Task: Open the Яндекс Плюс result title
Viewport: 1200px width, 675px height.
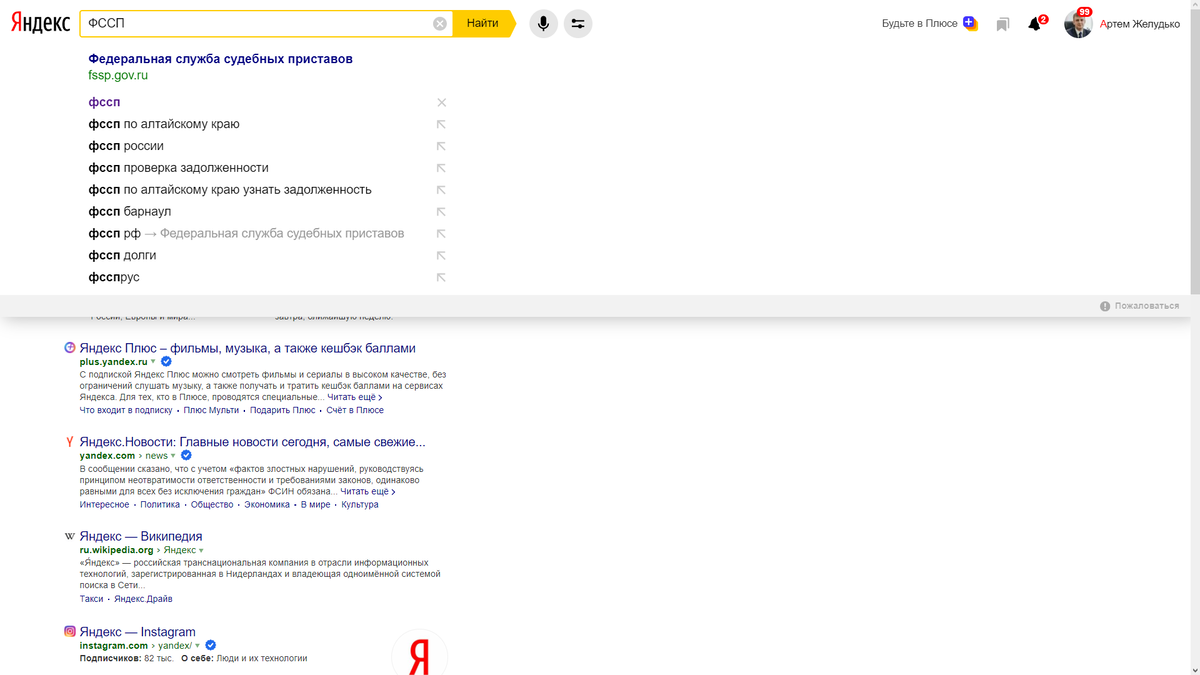Action: [x=247, y=348]
